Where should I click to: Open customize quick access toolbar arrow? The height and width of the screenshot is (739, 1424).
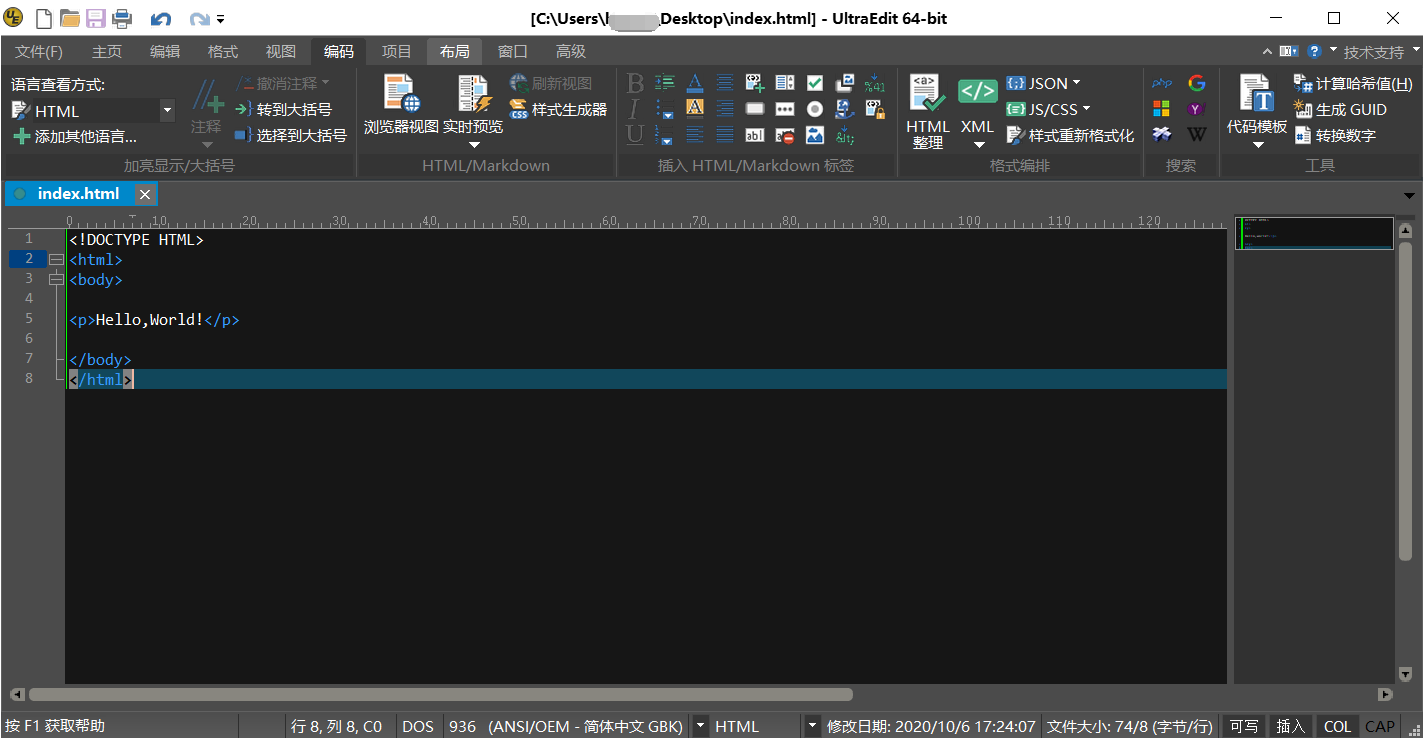click(x=220, y=19)
